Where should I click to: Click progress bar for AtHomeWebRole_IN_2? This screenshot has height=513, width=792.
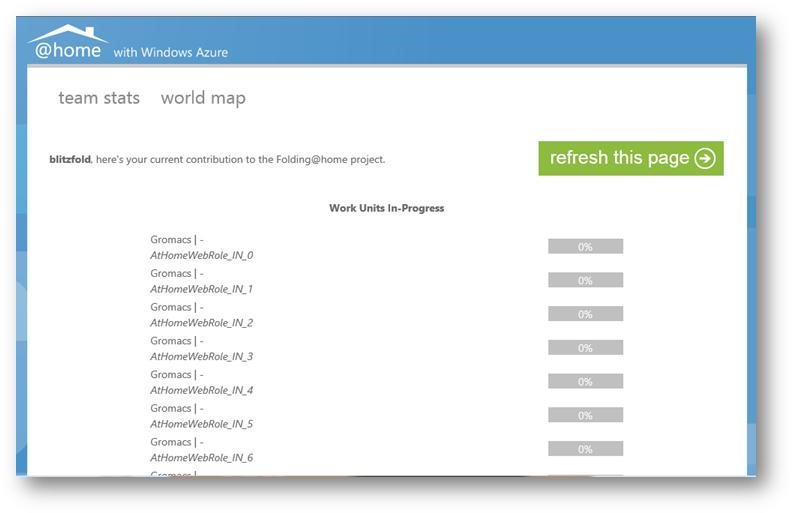point(585,314)
